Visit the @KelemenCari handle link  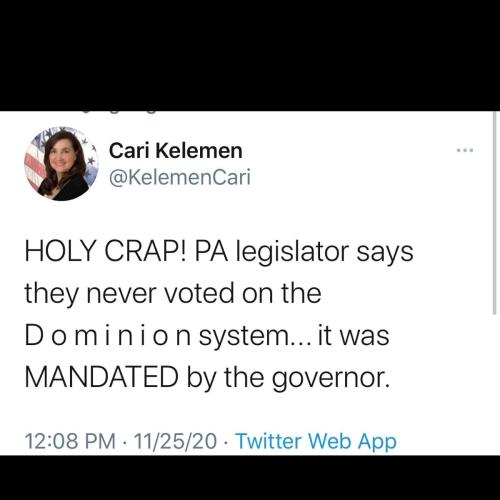180,177
